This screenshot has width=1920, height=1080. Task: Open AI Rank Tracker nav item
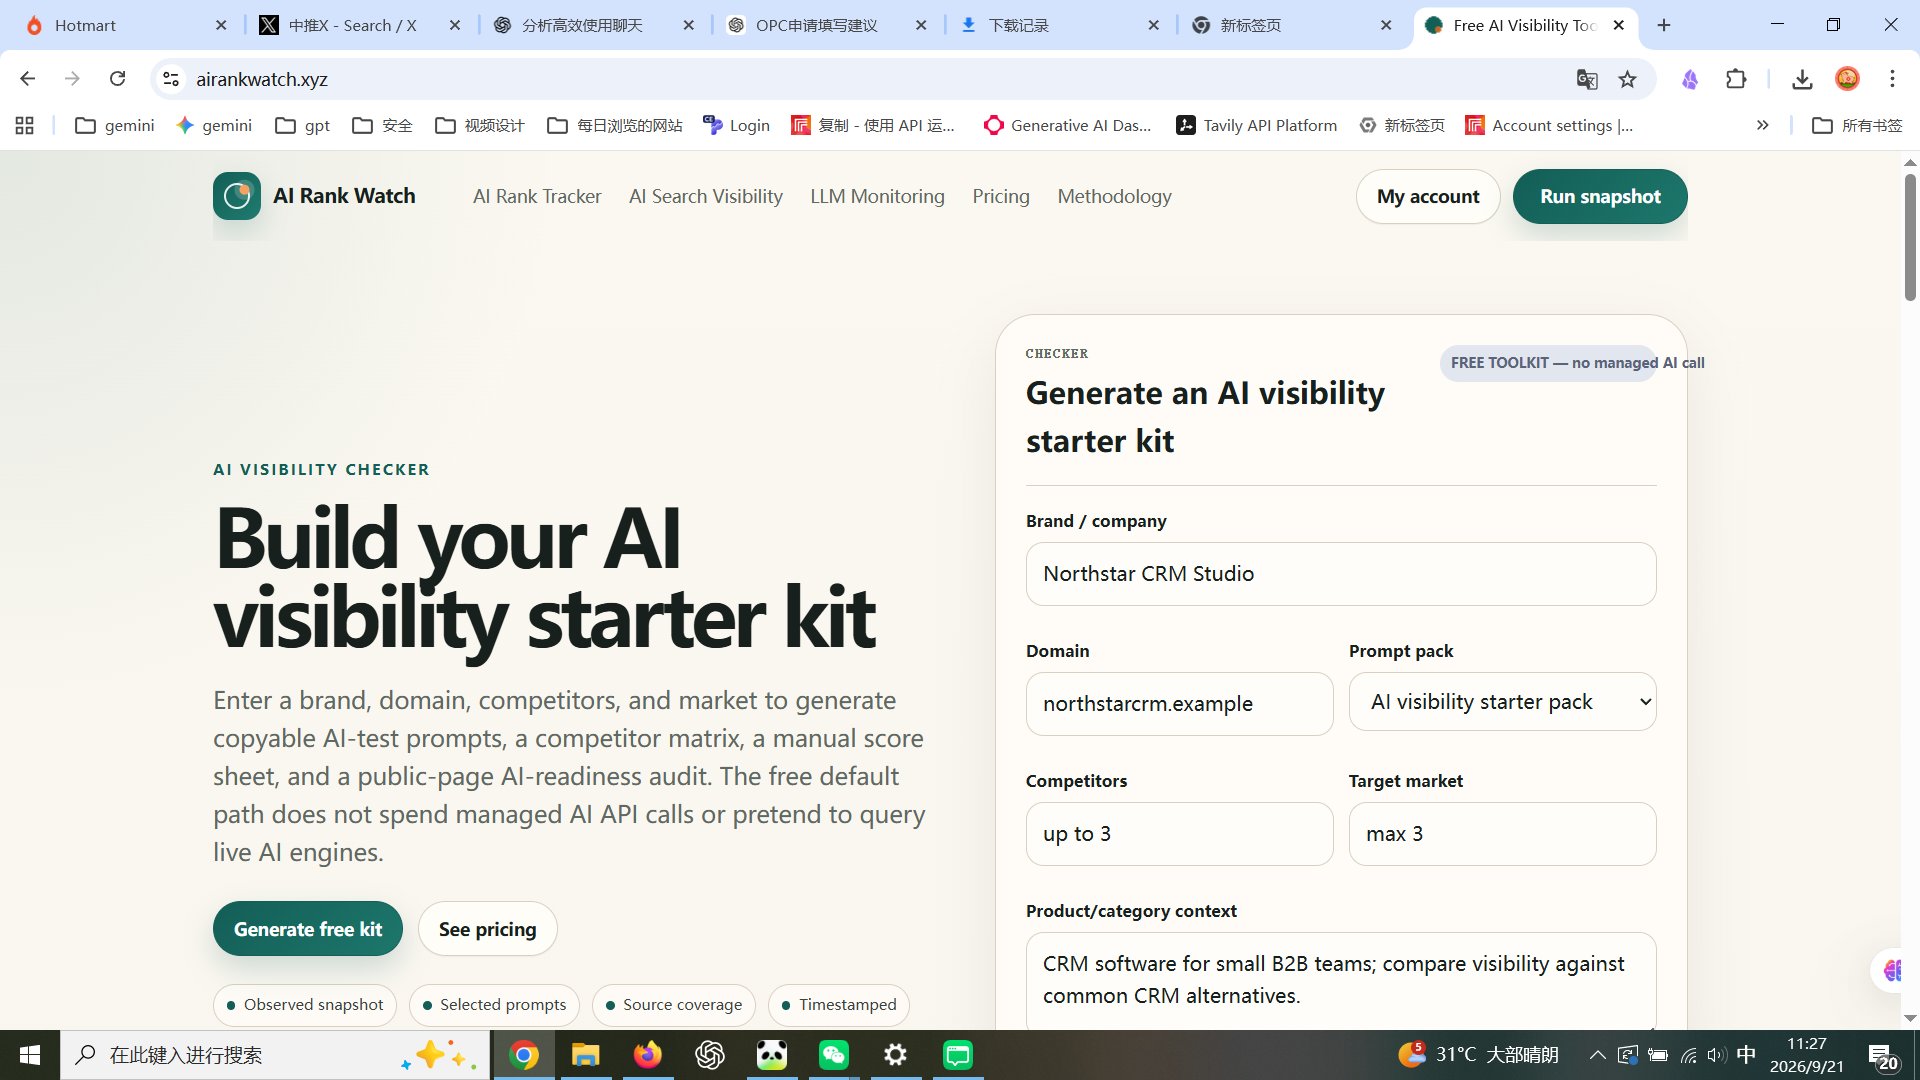[x=537, y=196]
